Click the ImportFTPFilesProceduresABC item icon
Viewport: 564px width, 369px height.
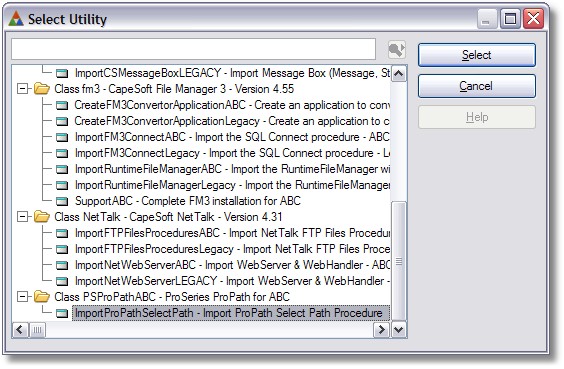pos(62,233)
